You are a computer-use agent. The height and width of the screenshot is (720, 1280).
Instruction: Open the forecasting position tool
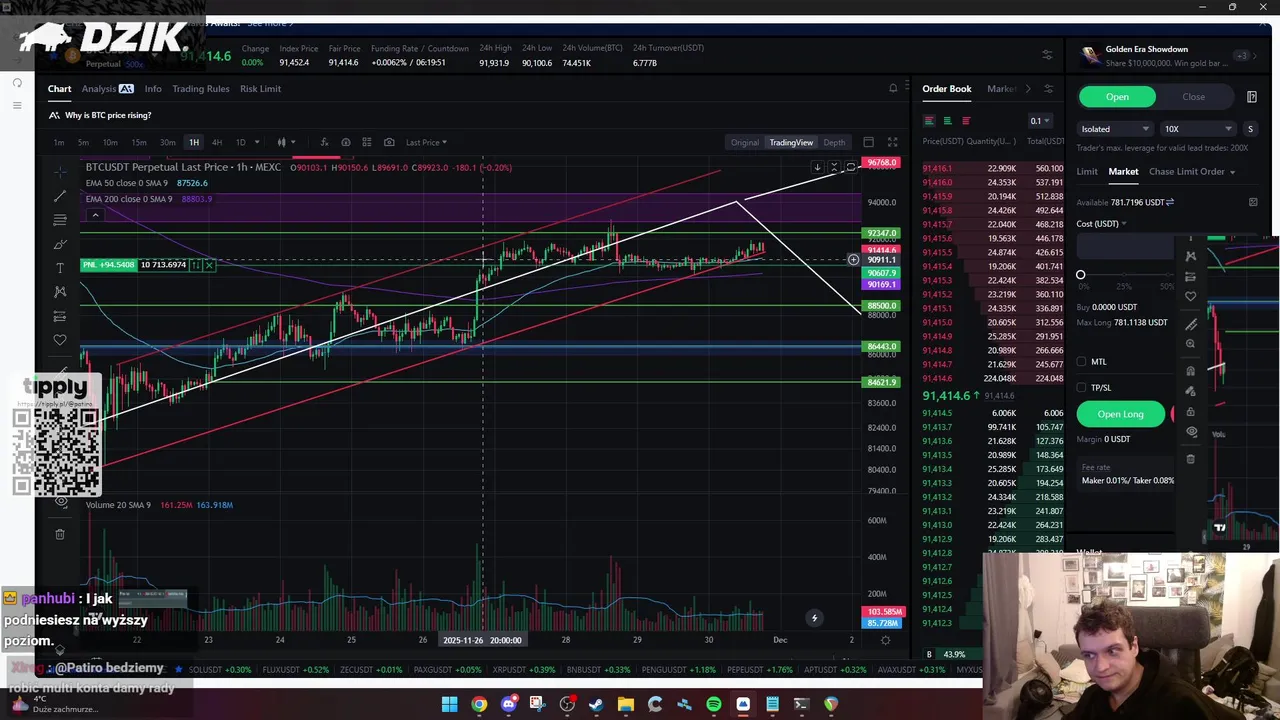tap(60, 316)
